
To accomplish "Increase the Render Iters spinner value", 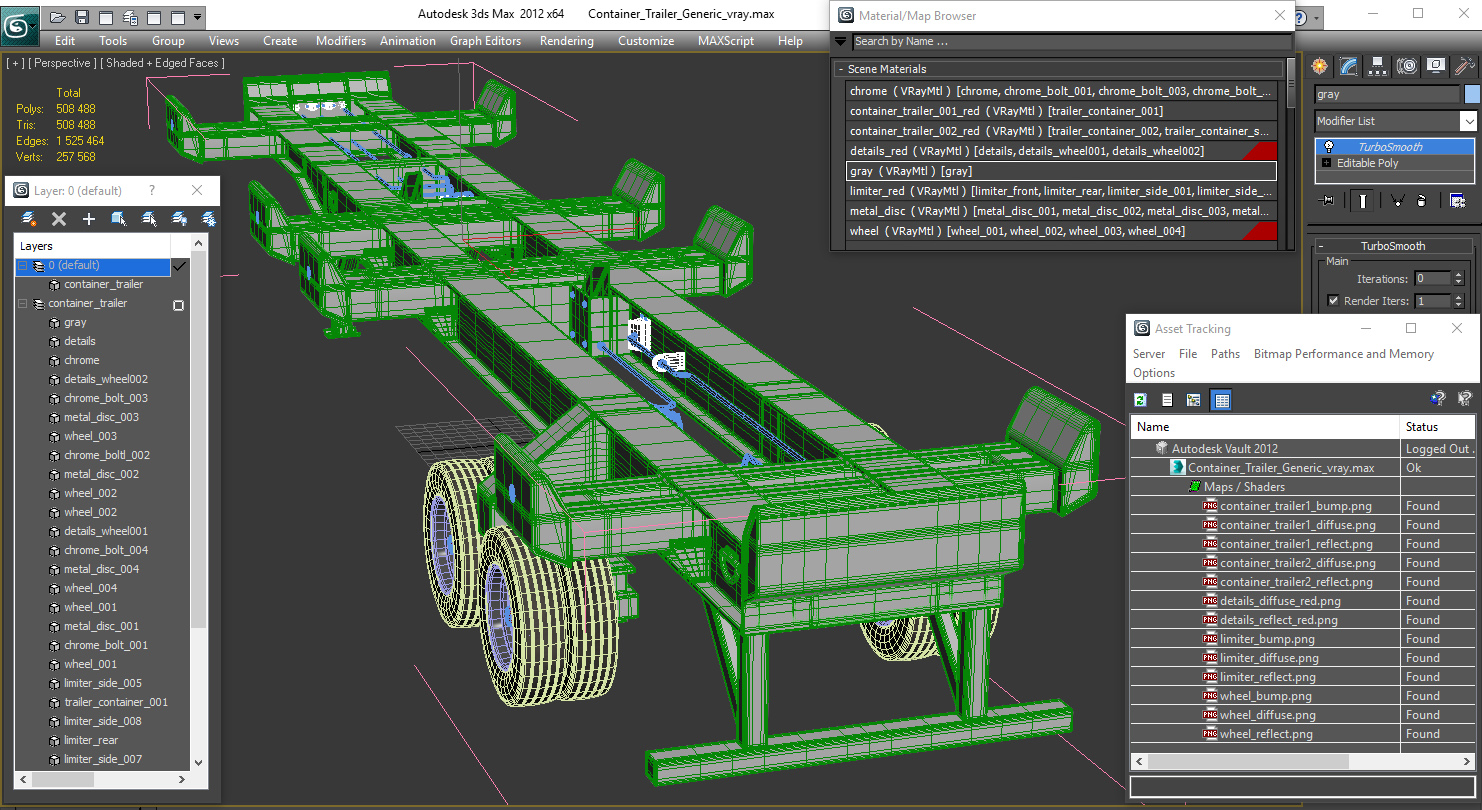I will tap(1458, 297).
